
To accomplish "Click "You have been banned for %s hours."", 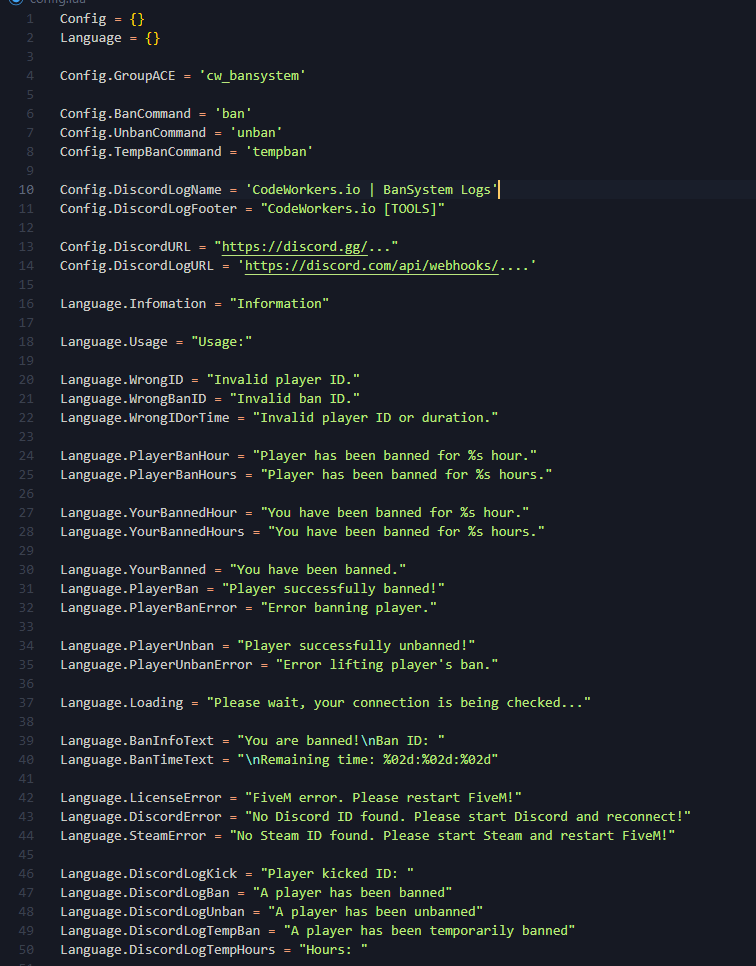I will [407, 532].
